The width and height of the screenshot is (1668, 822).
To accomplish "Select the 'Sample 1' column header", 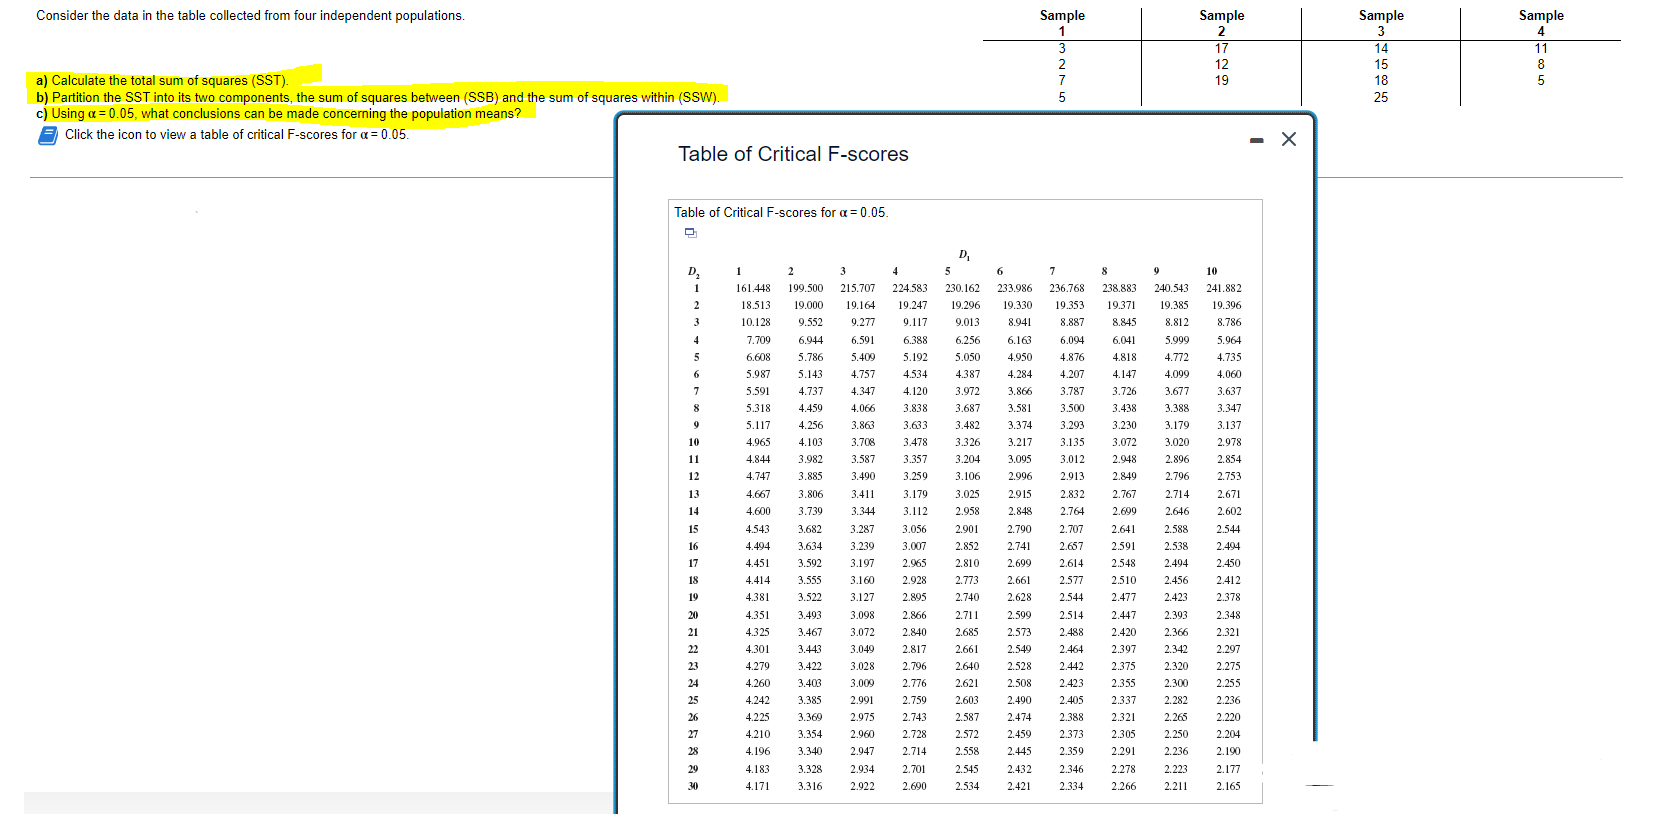I will (x=1062, y=23).
